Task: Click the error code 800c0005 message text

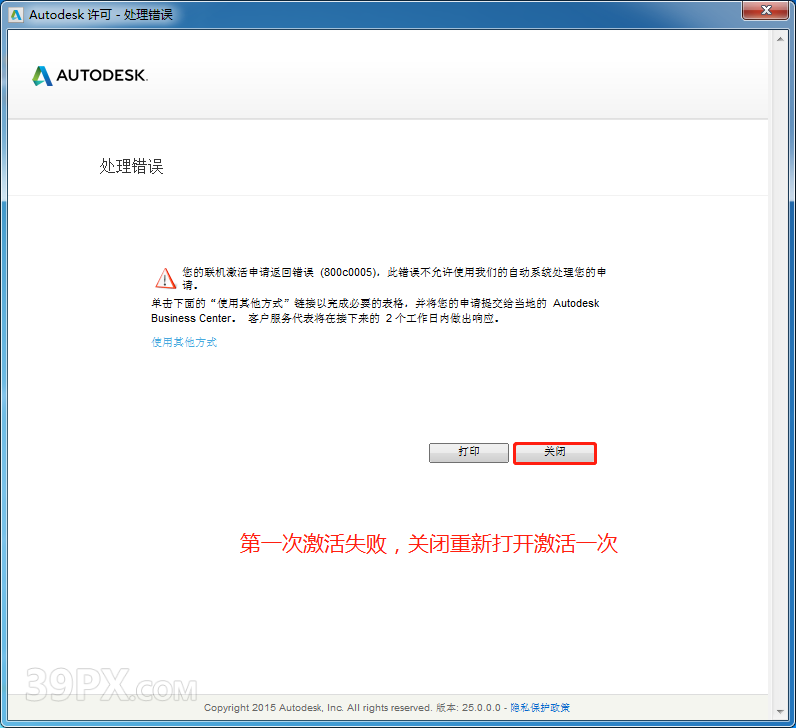Action: [395, 272]
